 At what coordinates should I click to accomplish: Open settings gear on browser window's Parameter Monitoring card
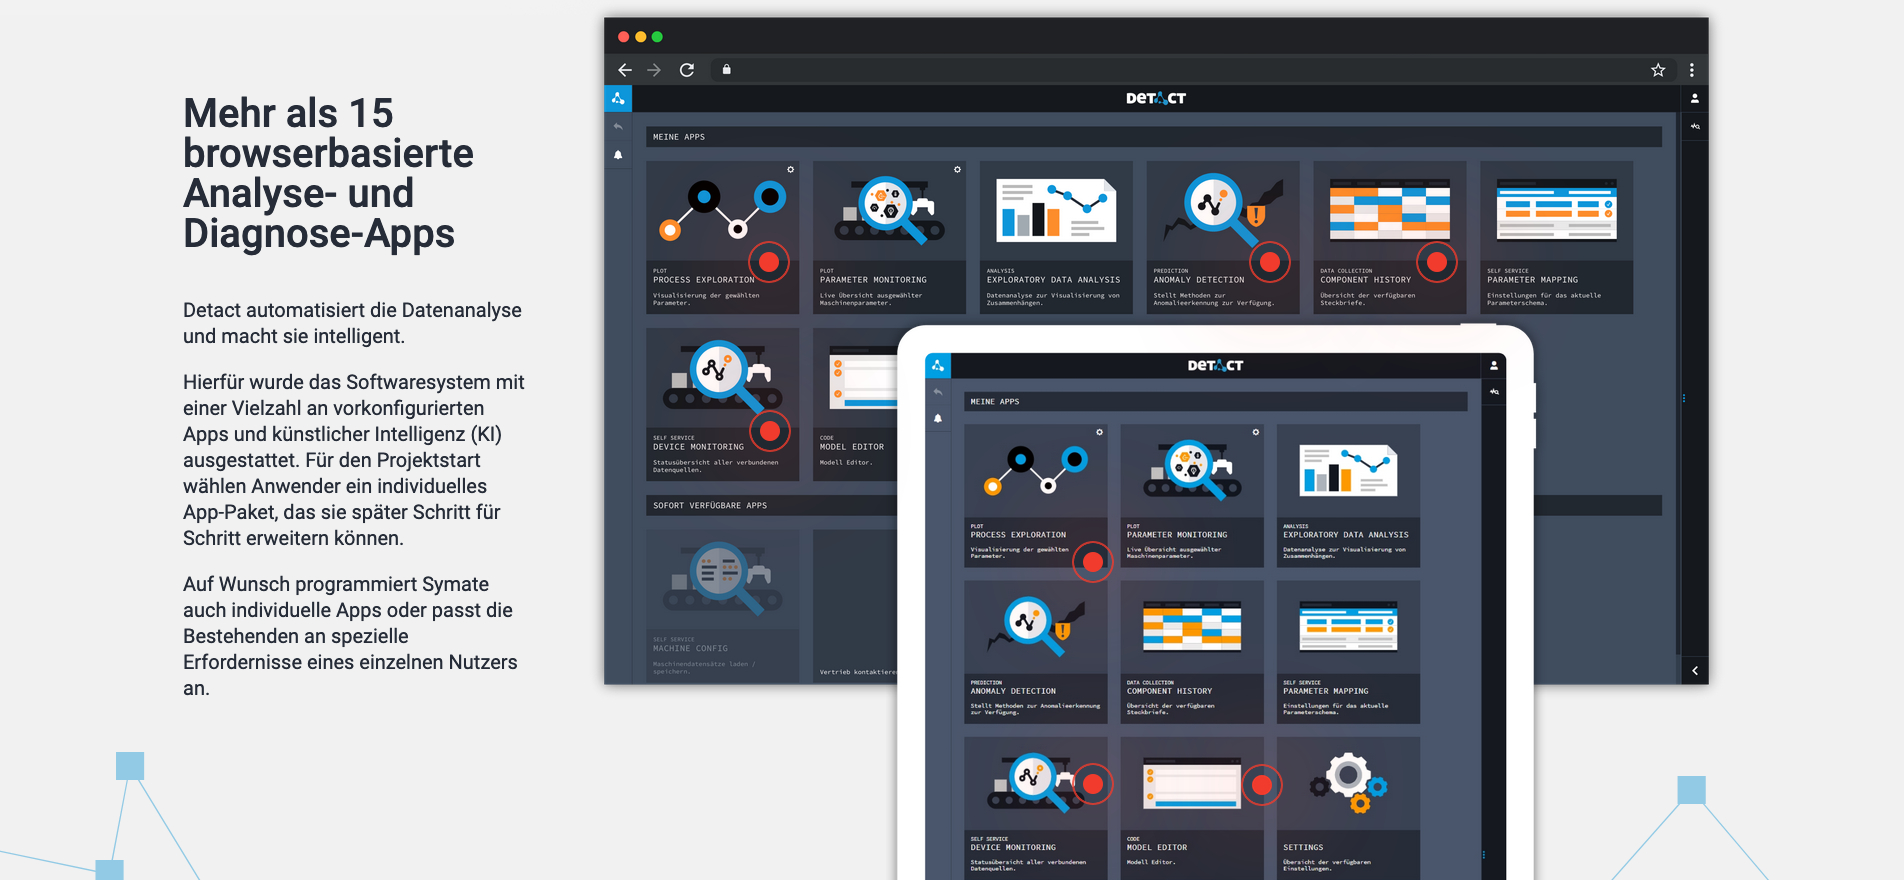pos(957,170)
